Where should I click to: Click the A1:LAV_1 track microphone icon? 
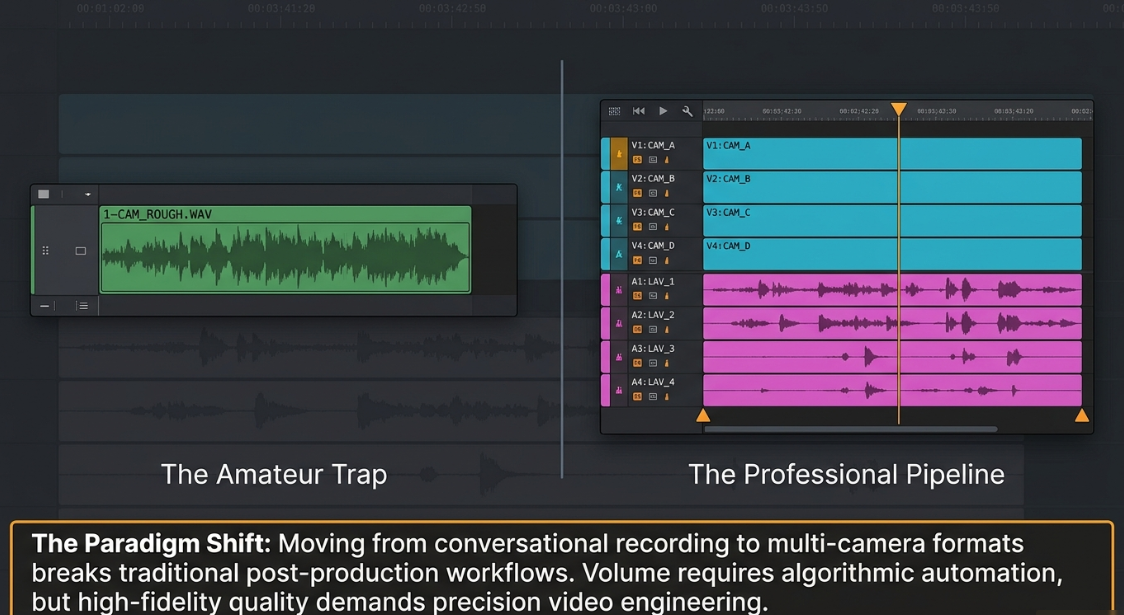pyautogui.click(x=619, y=290)
